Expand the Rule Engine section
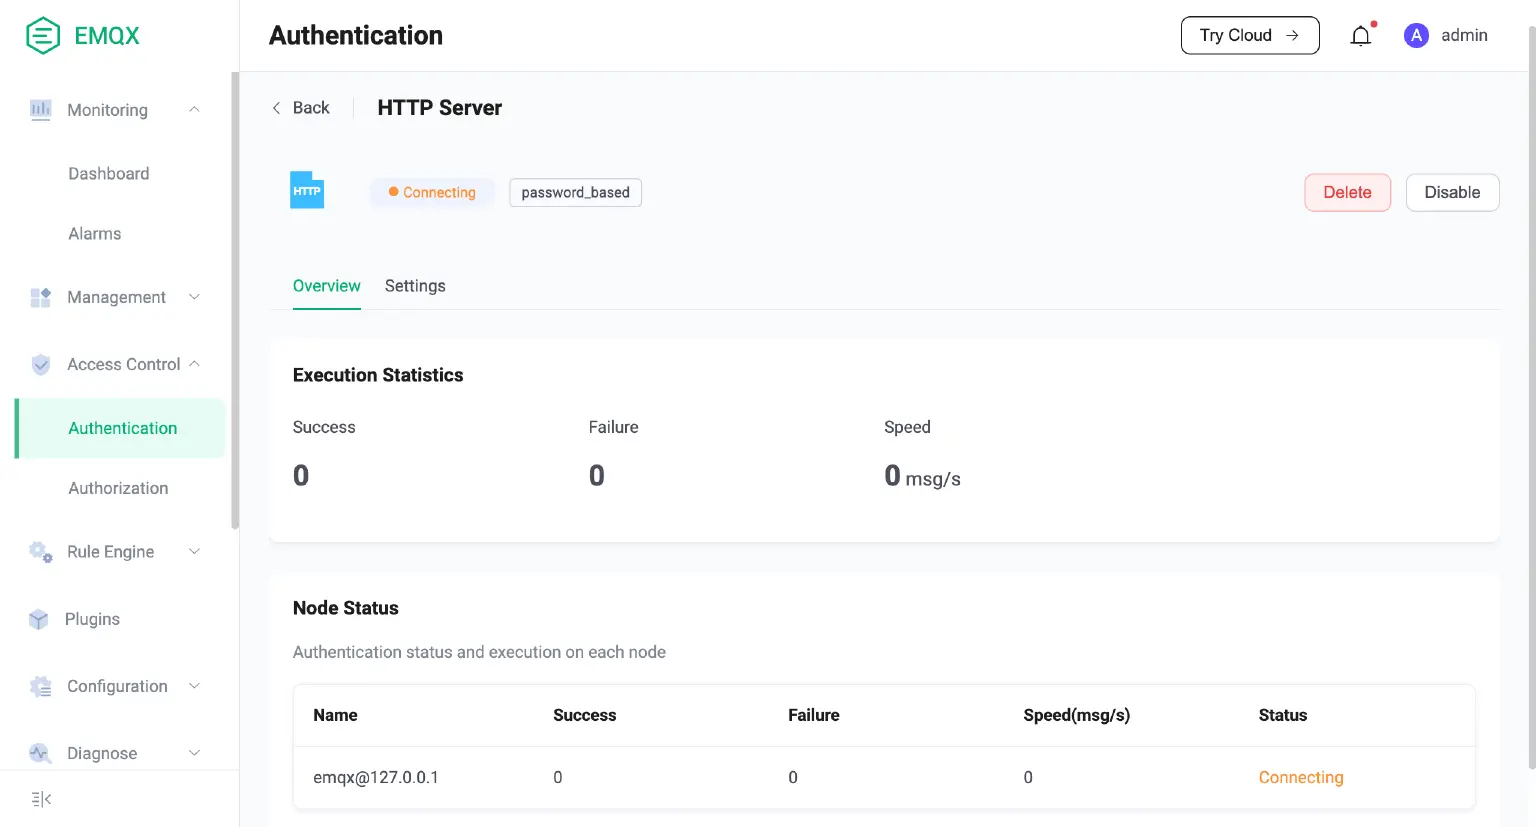This screenshot has height=827, width=1536. point(194,551)
